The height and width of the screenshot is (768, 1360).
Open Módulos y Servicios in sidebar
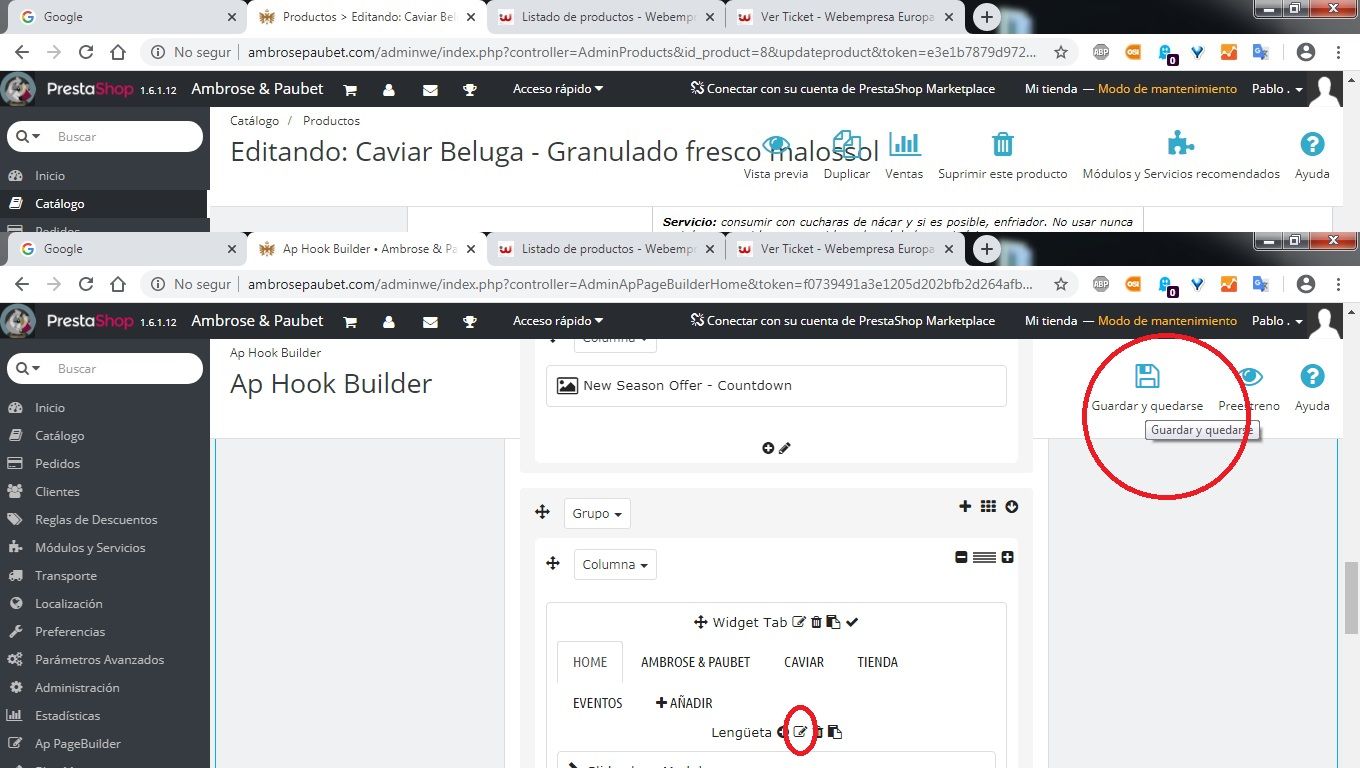(x=90, y=547)
